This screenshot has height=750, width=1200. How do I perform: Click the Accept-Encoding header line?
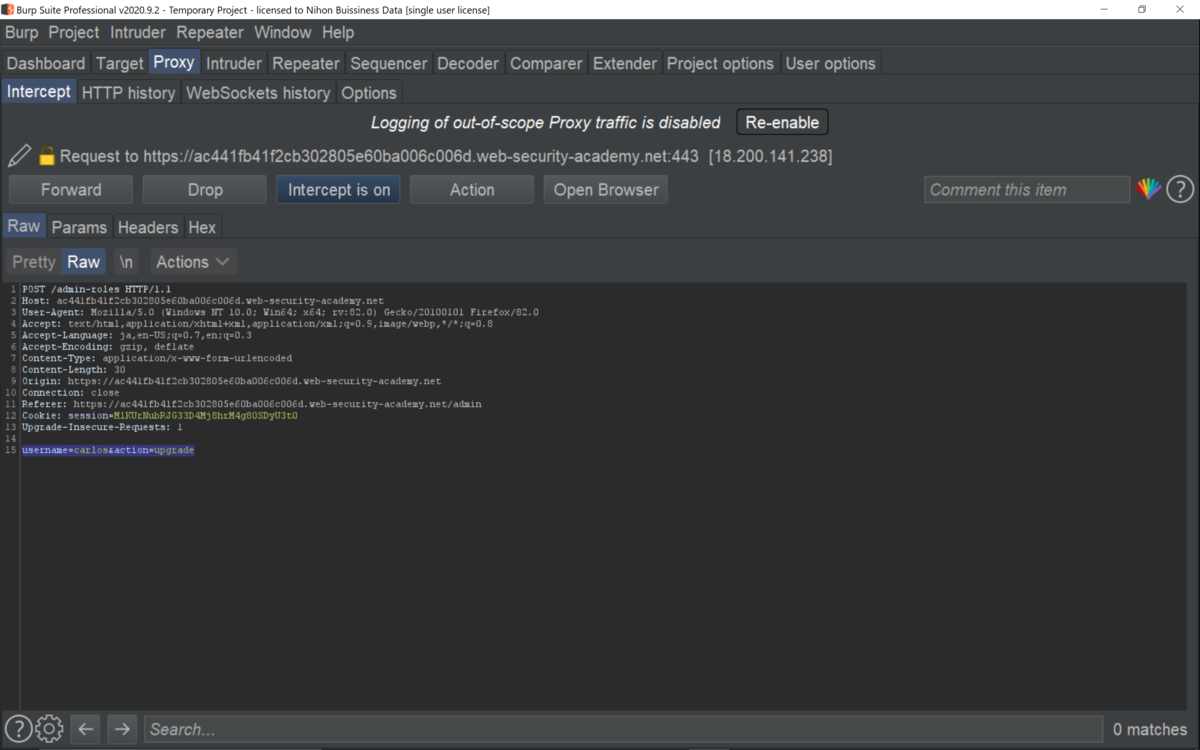click(108, 347)
